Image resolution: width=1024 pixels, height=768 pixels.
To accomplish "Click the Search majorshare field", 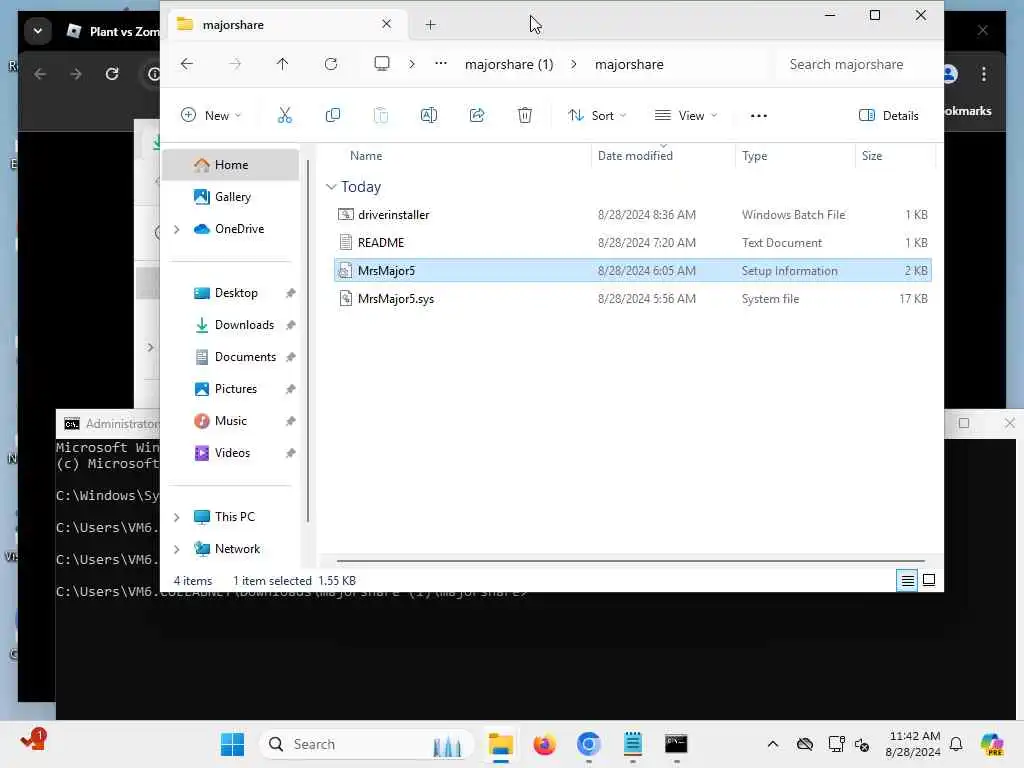I will 856,64.
